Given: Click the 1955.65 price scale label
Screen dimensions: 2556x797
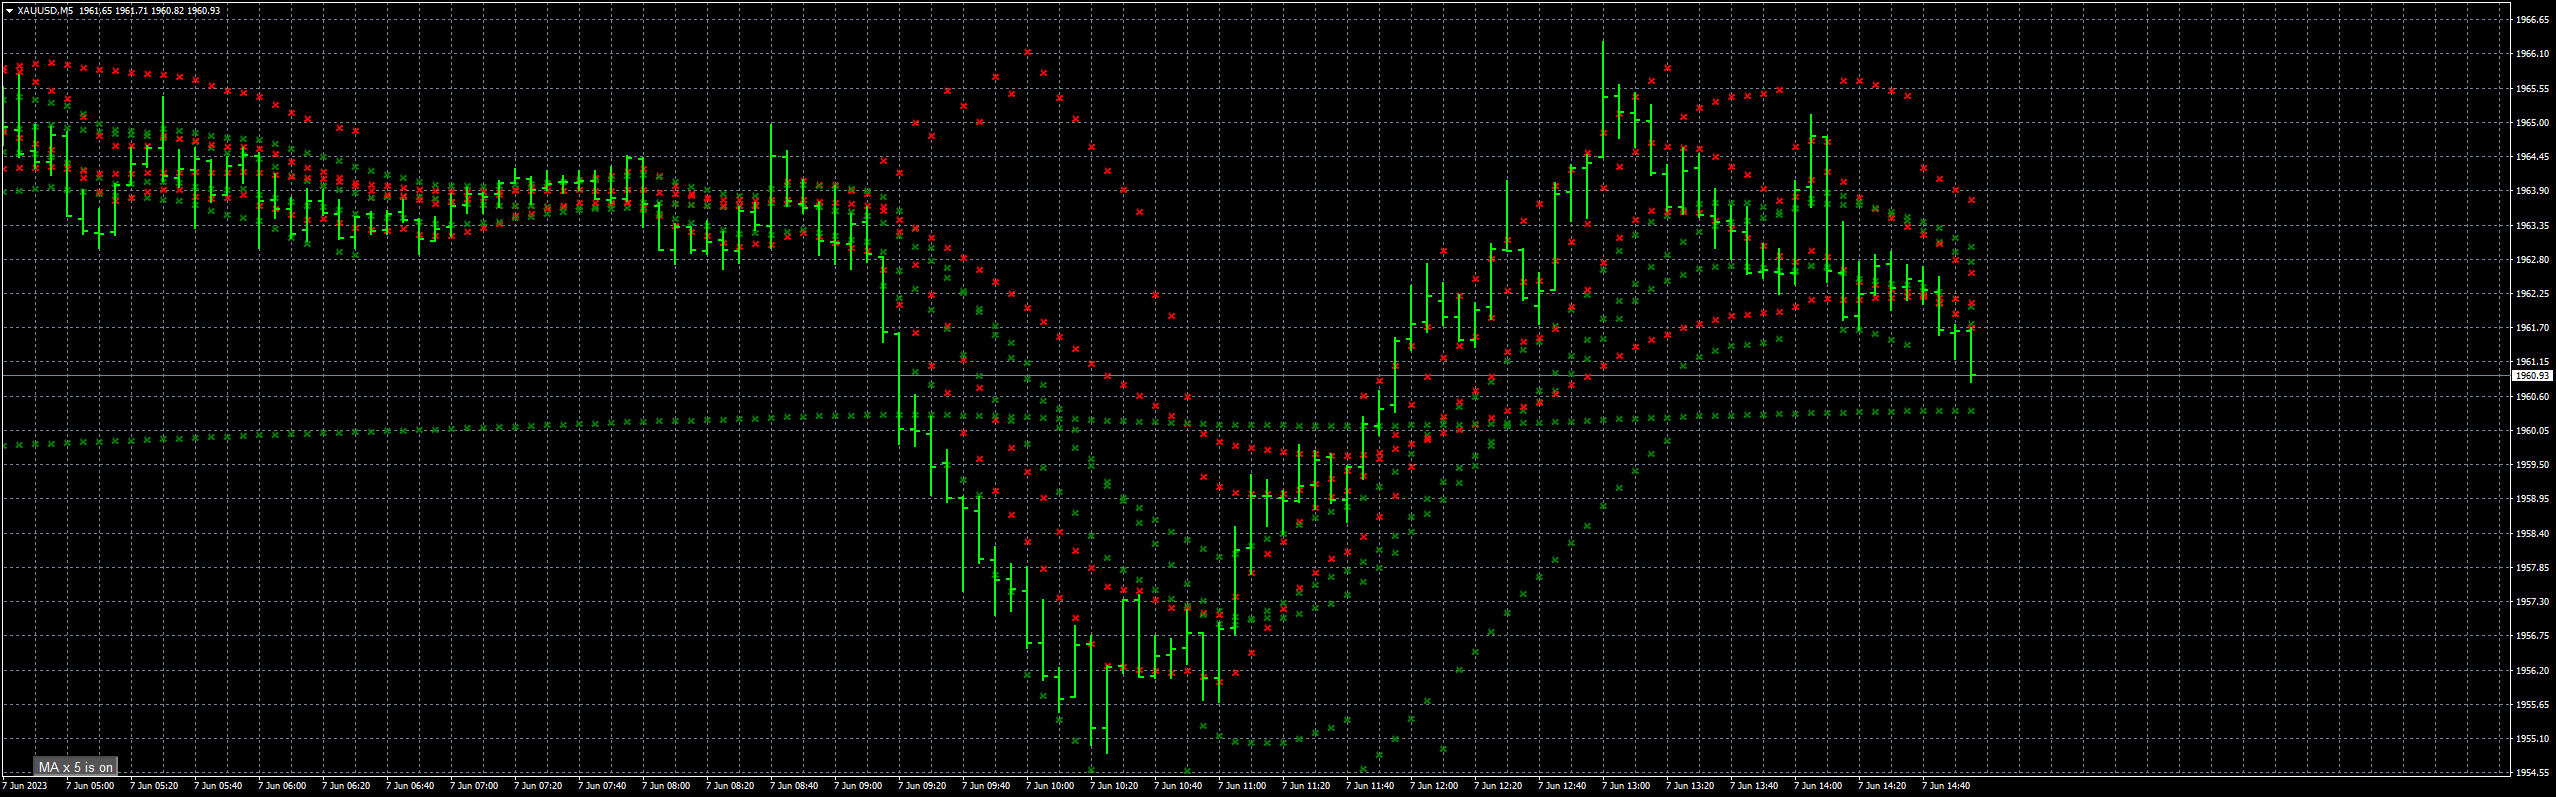Looking at the screenshot, I should point(2532,705).
